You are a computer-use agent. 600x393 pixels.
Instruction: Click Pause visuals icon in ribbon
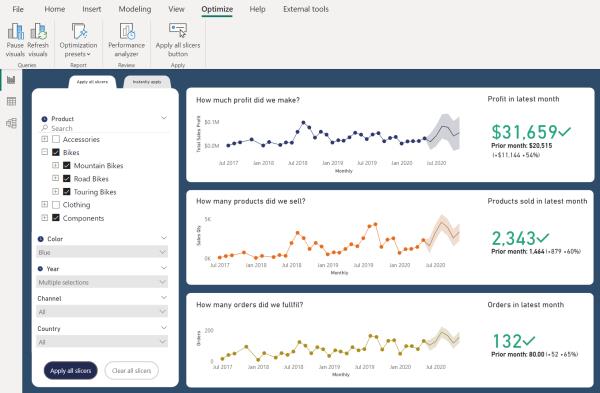15,31
